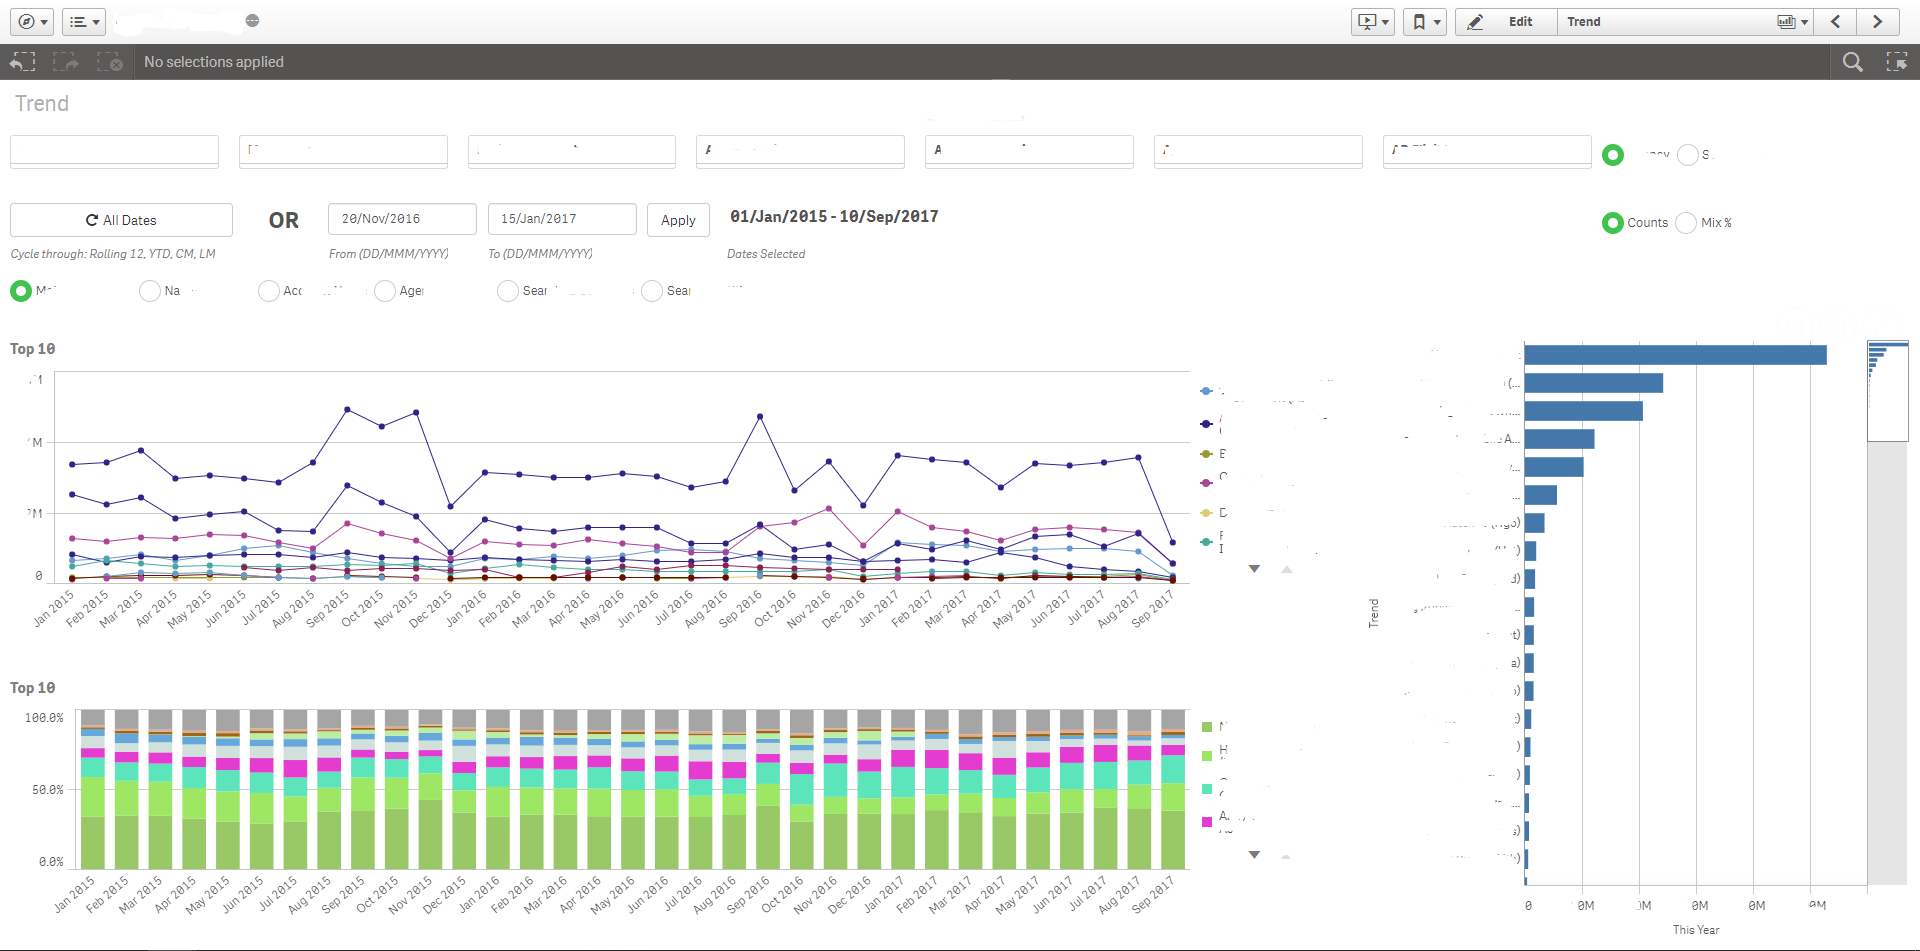1920x951 pixels.
Task: Click the Edit pencil icon
Action: pyautogui.click(x=1475, y=21)
